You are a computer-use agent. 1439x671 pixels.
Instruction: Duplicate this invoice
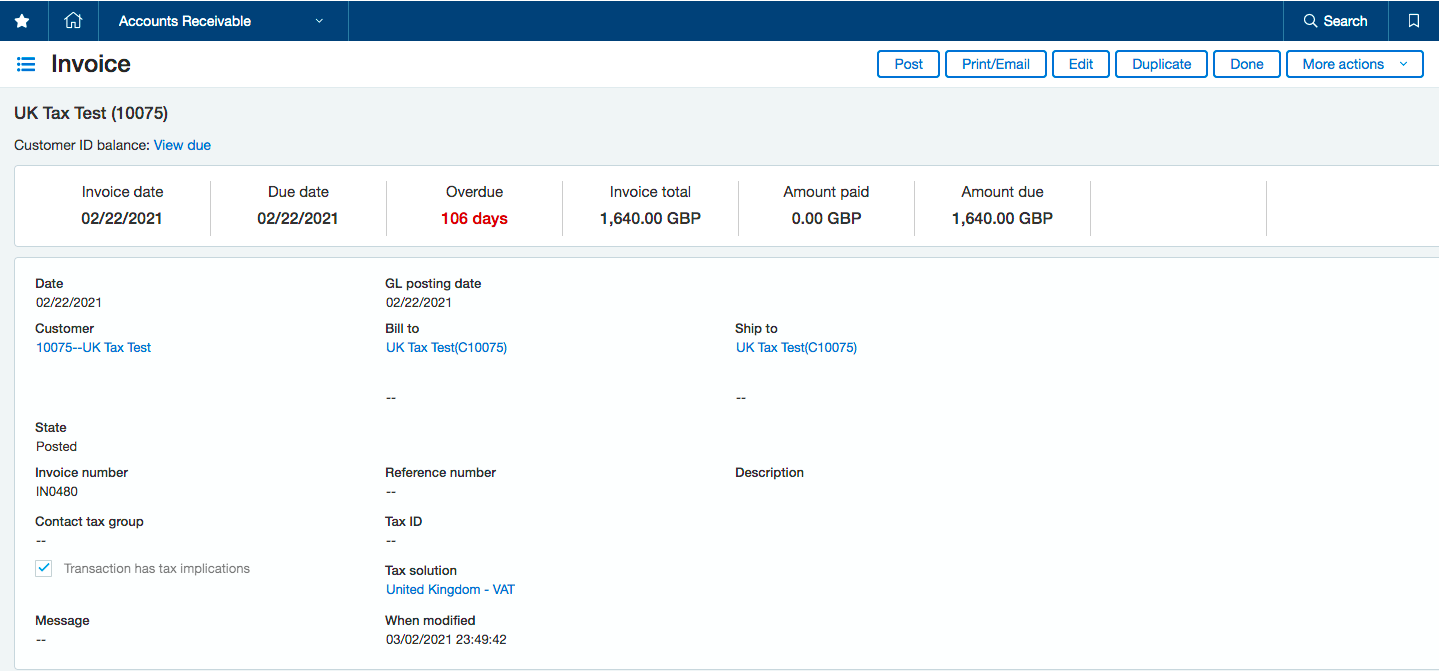point(1161,63)
